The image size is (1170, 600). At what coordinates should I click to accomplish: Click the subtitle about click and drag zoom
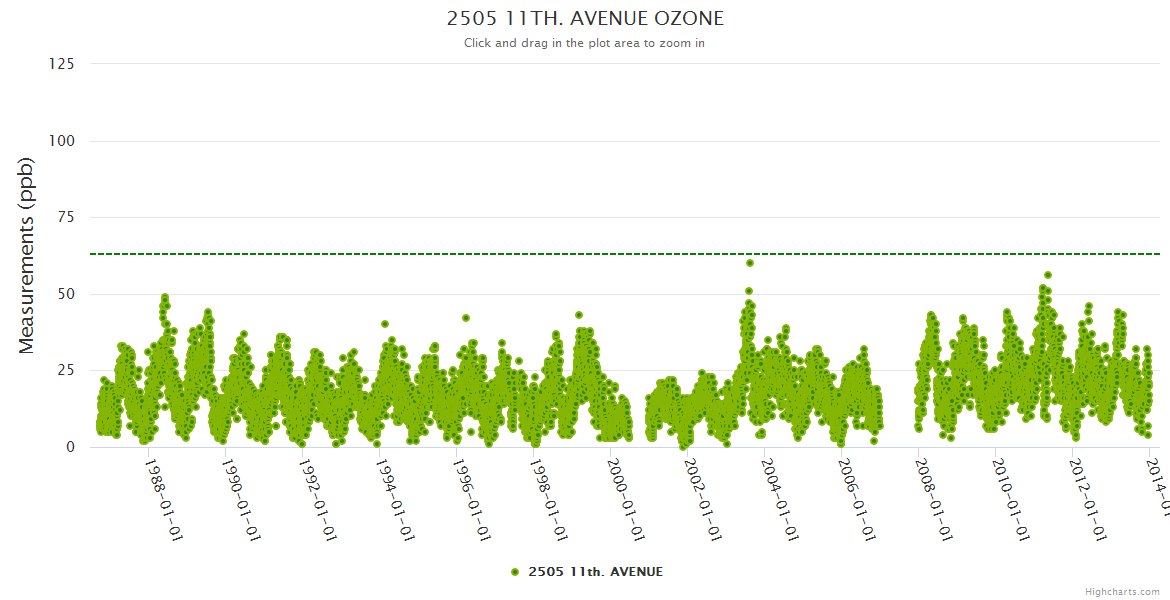coord(584,43)
